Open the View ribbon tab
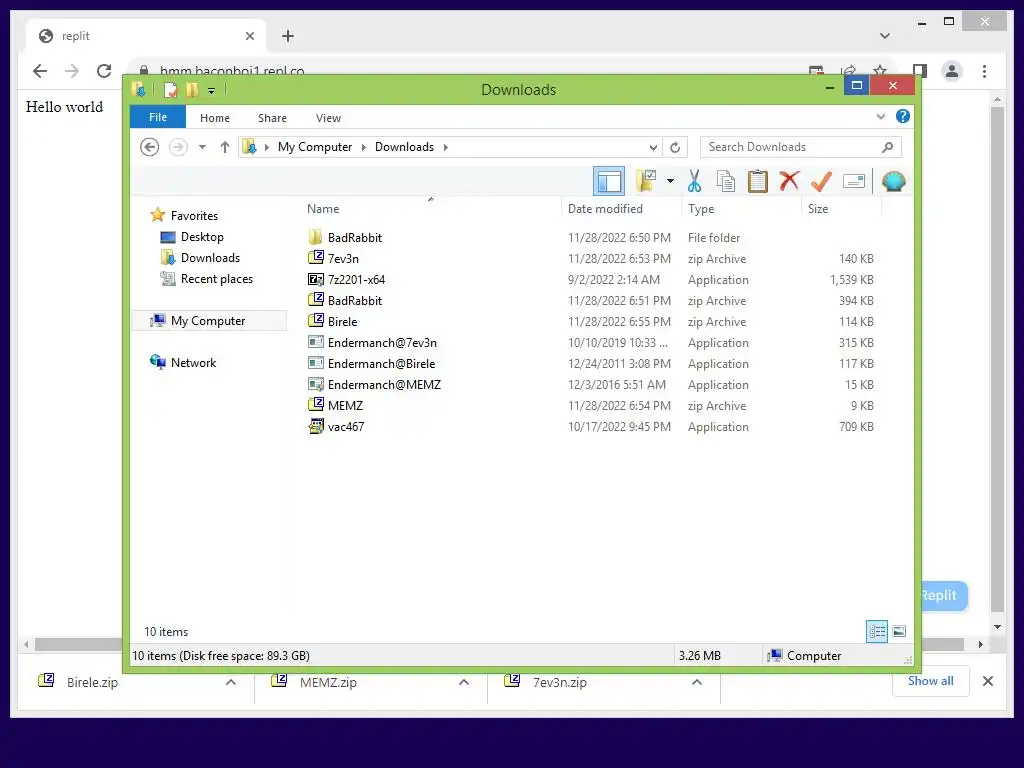This screenshot has height=768, width=1024. pos(328,118)
